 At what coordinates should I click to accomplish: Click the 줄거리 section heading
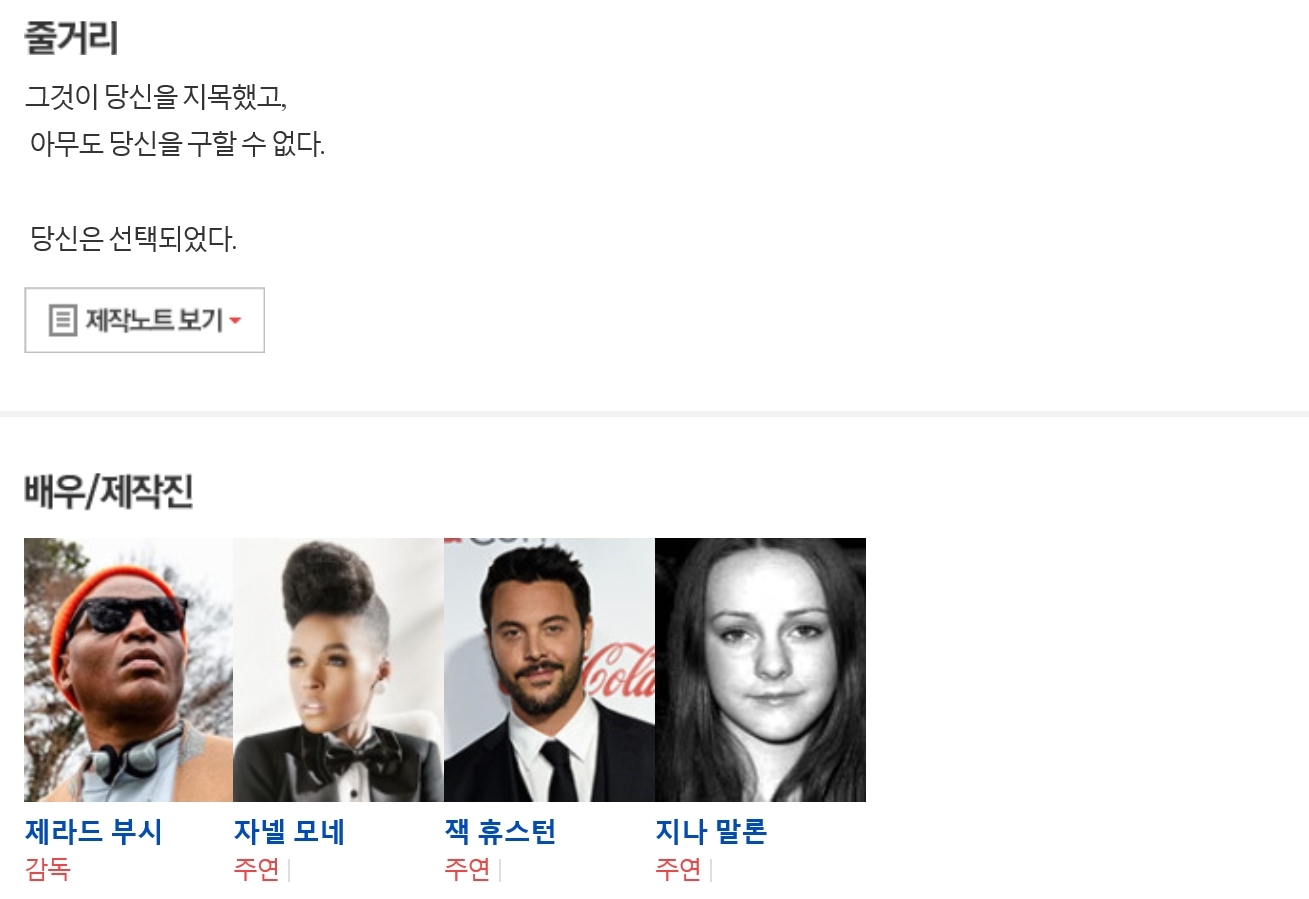pos(71,38)
